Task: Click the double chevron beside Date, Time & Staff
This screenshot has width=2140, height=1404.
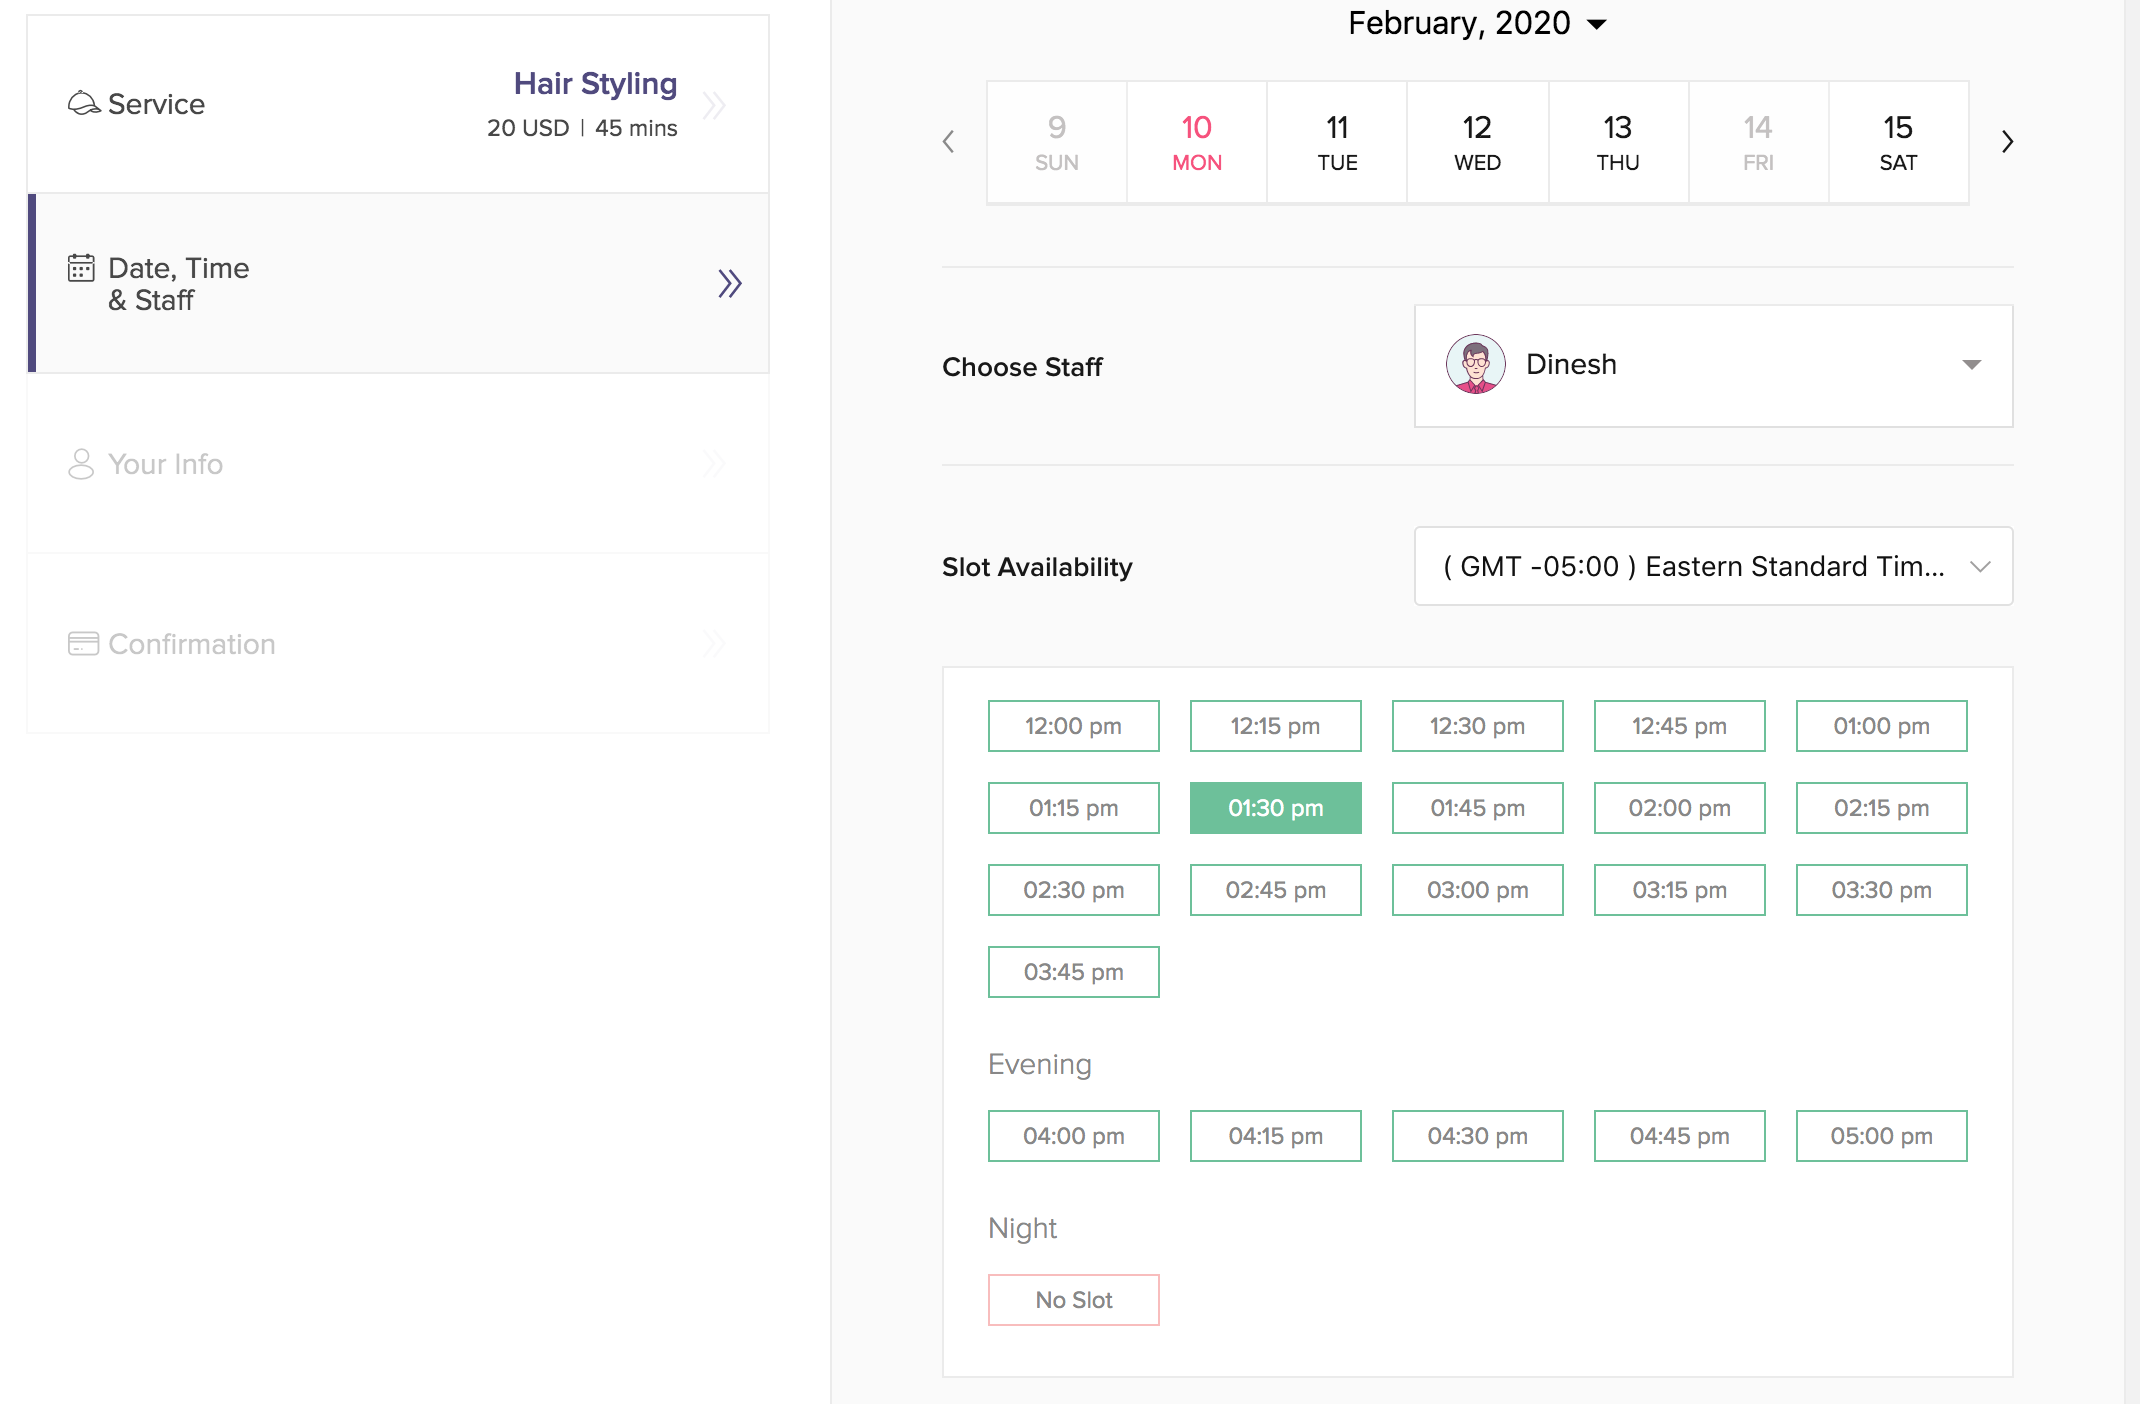Action: (729, 283)
